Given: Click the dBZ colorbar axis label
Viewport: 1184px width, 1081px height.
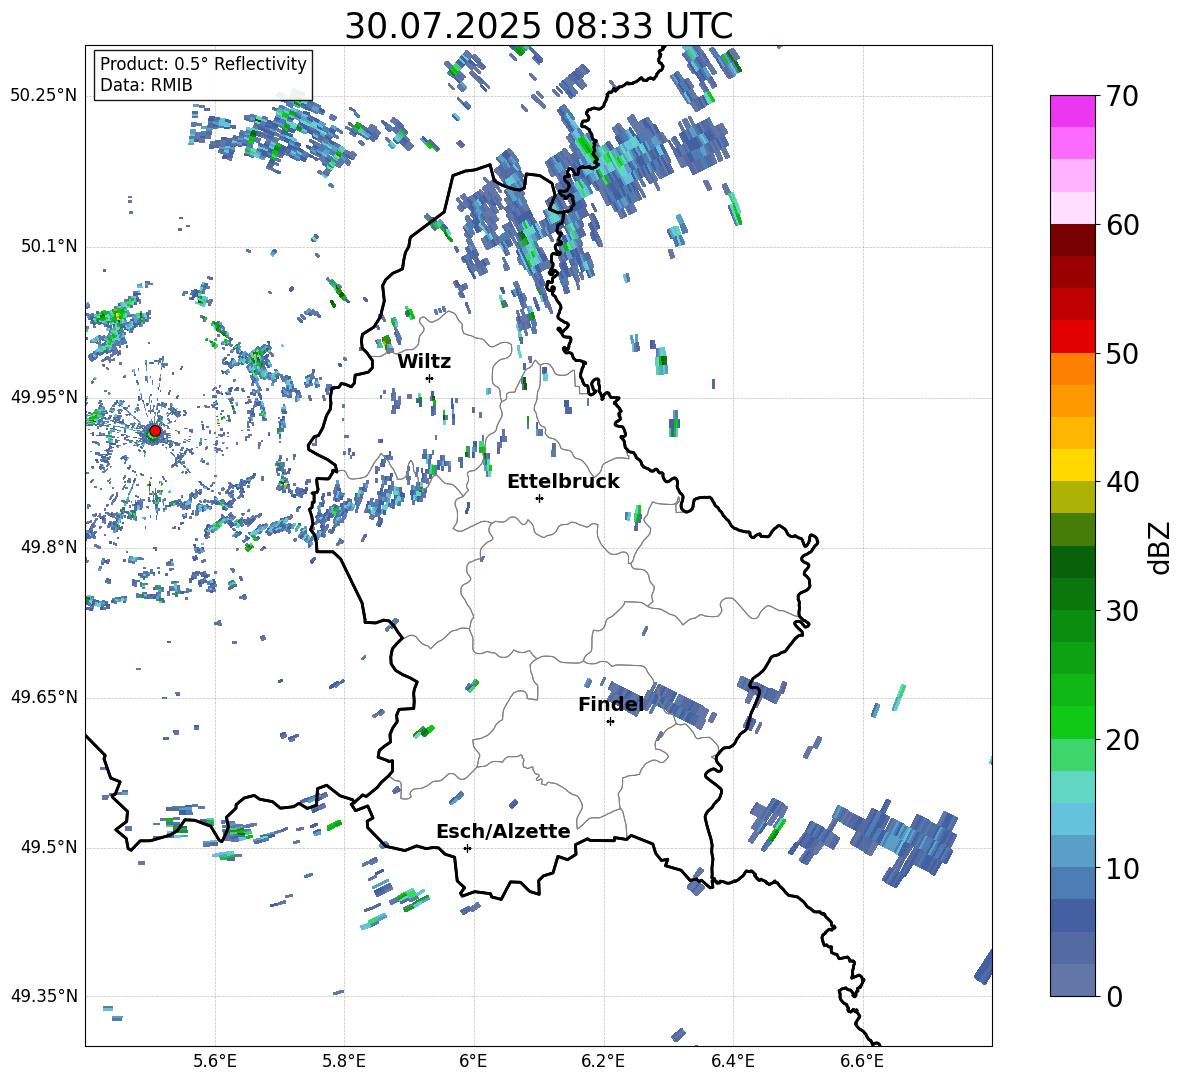Looking at the screenshot, I should [x=1161, y=547].
